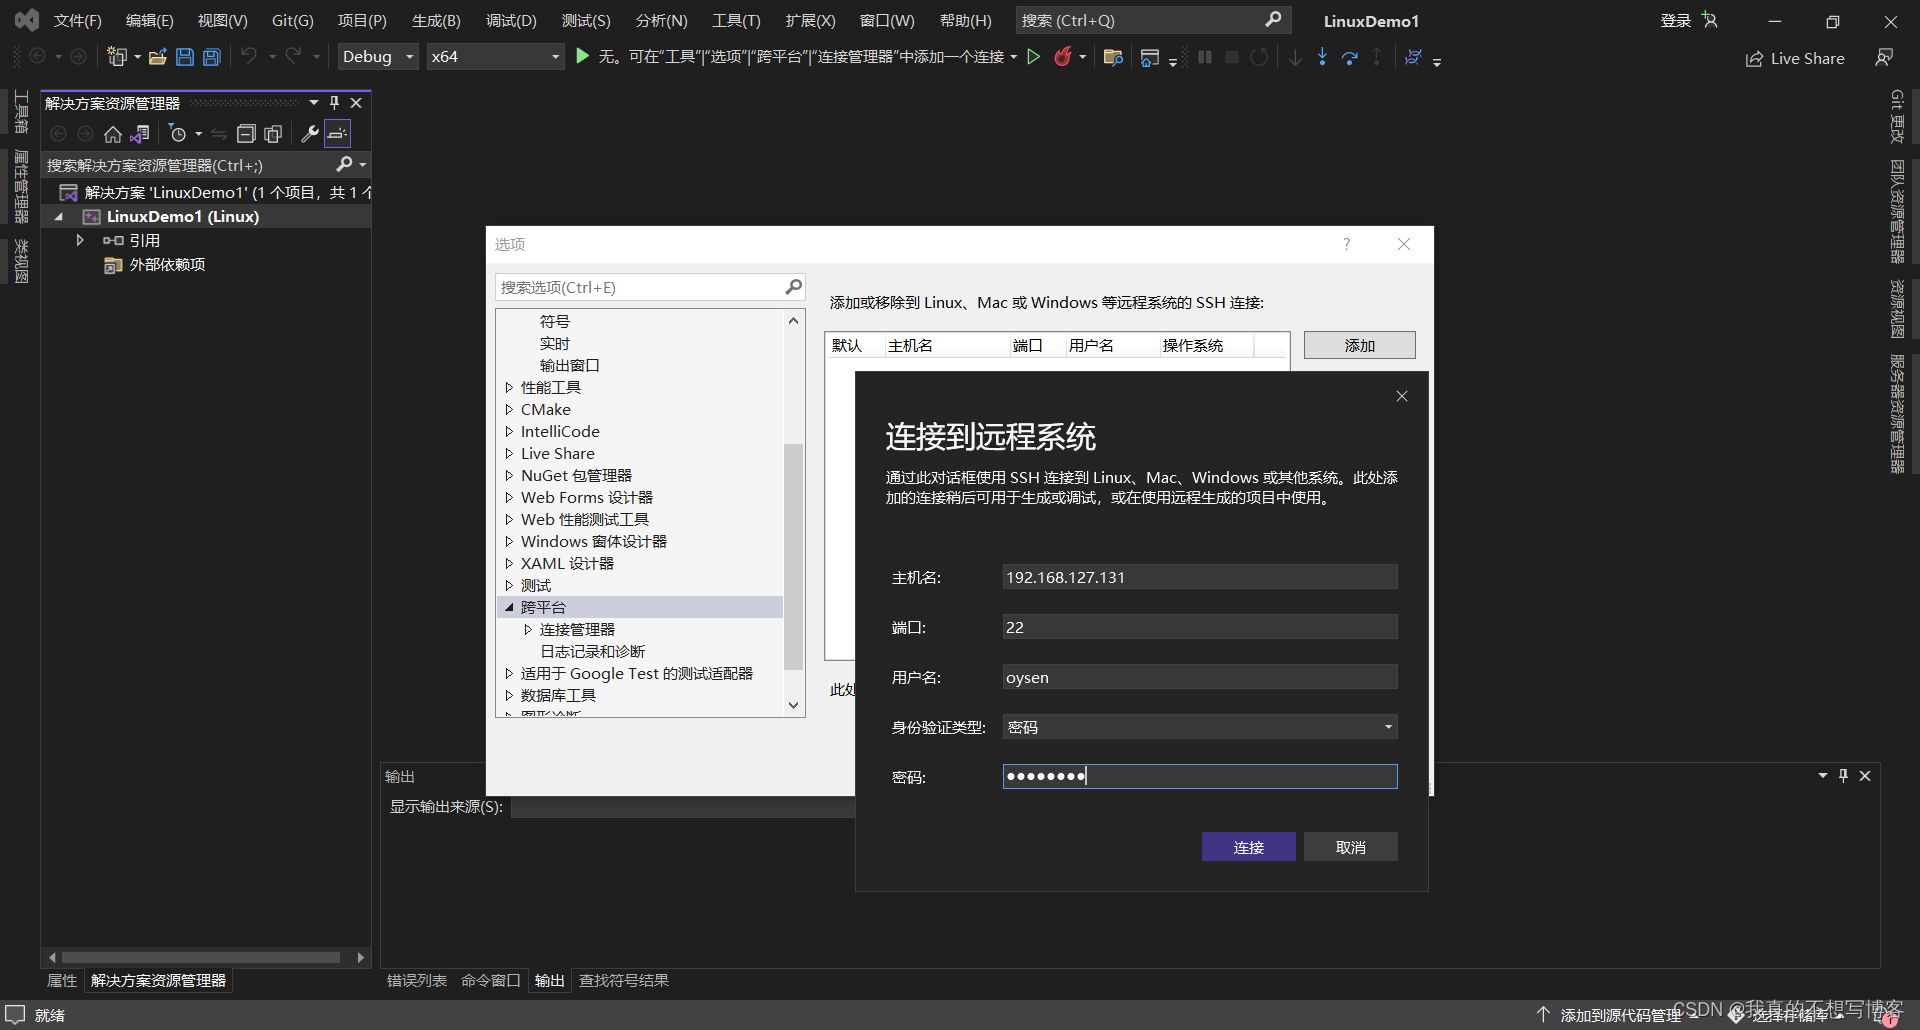The height and width of the screenshot is (1030, 1920).
Task: Click the Live Share button
Action: [x=1795, y=58]
